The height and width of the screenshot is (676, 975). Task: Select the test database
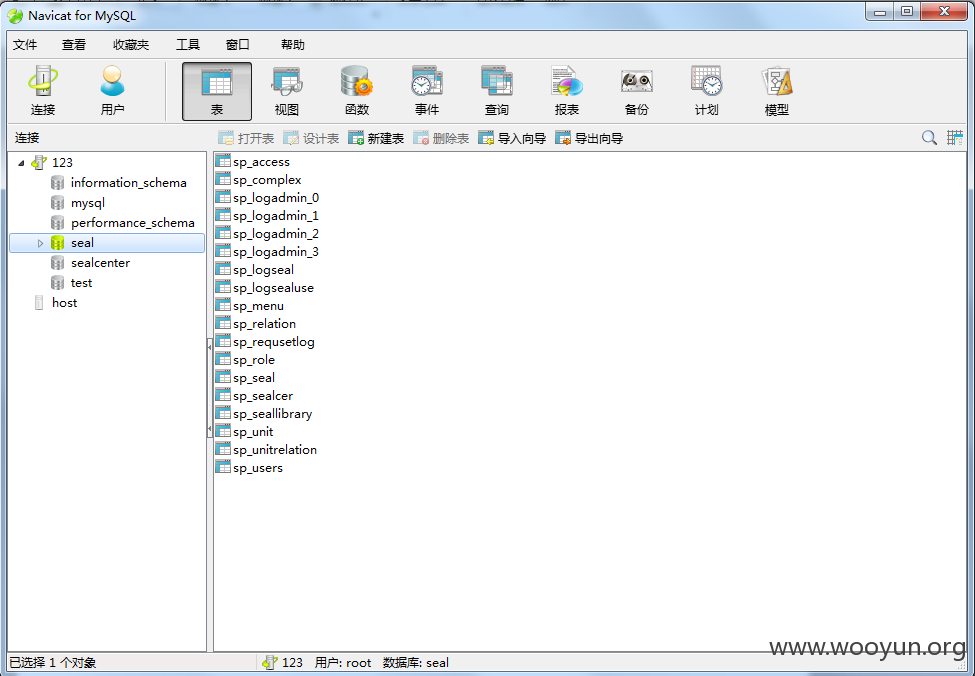coord(81,283)
